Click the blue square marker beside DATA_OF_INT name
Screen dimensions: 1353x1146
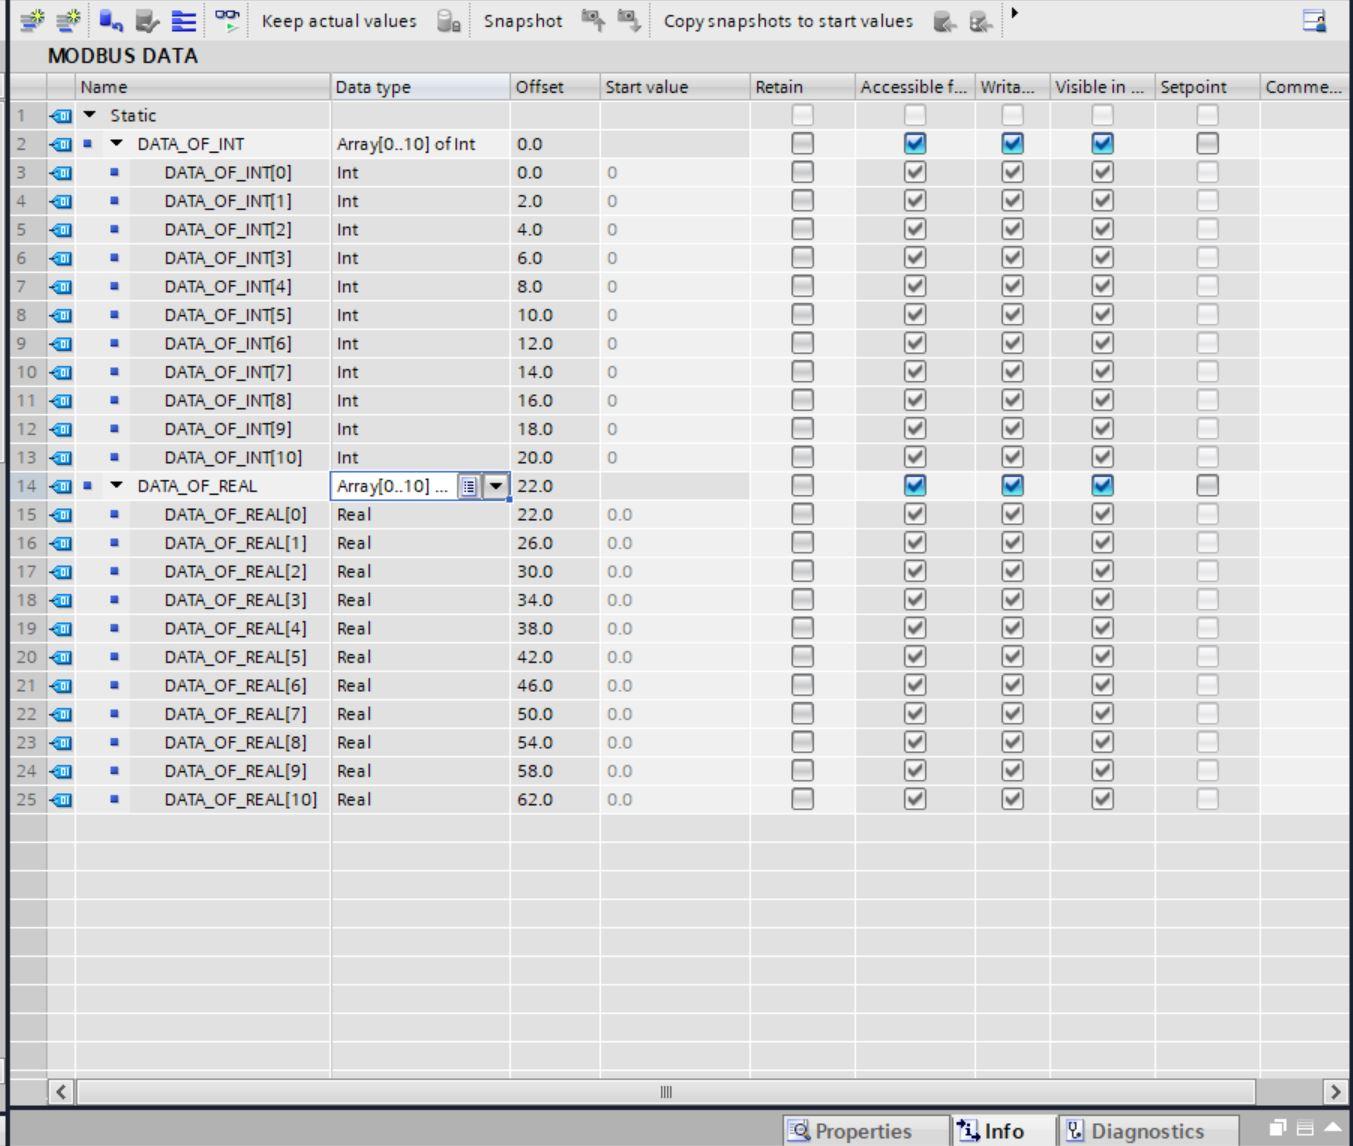[x=88, y=144]
